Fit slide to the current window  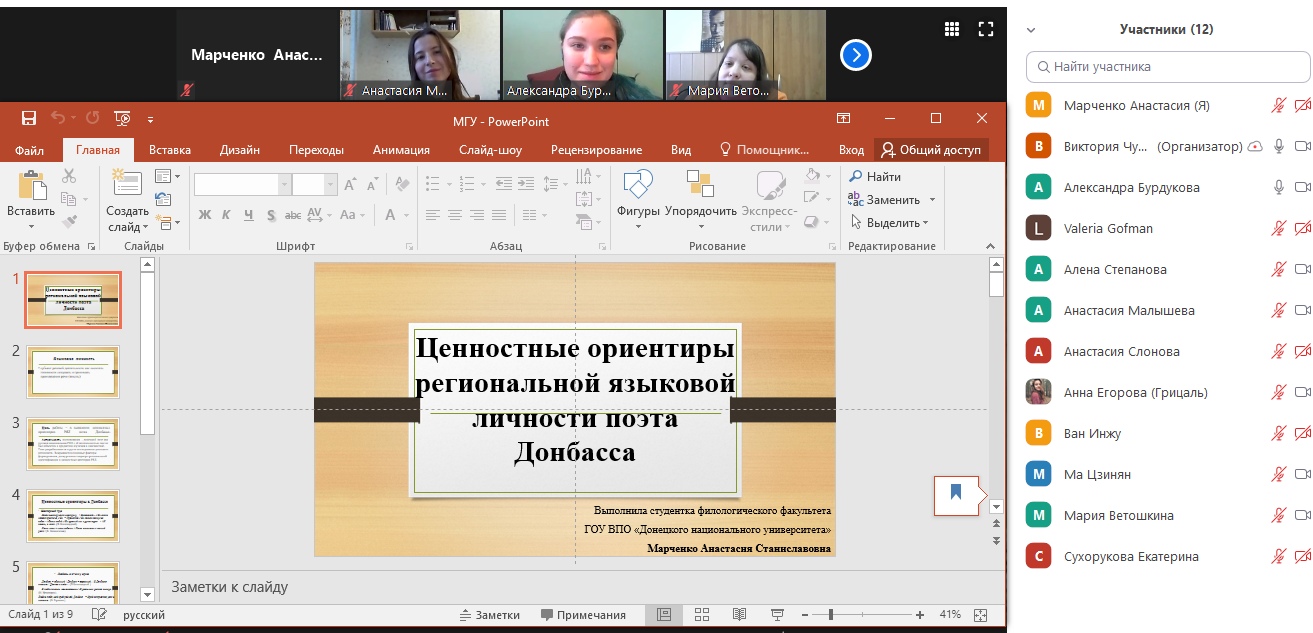(x=980, y=615)
